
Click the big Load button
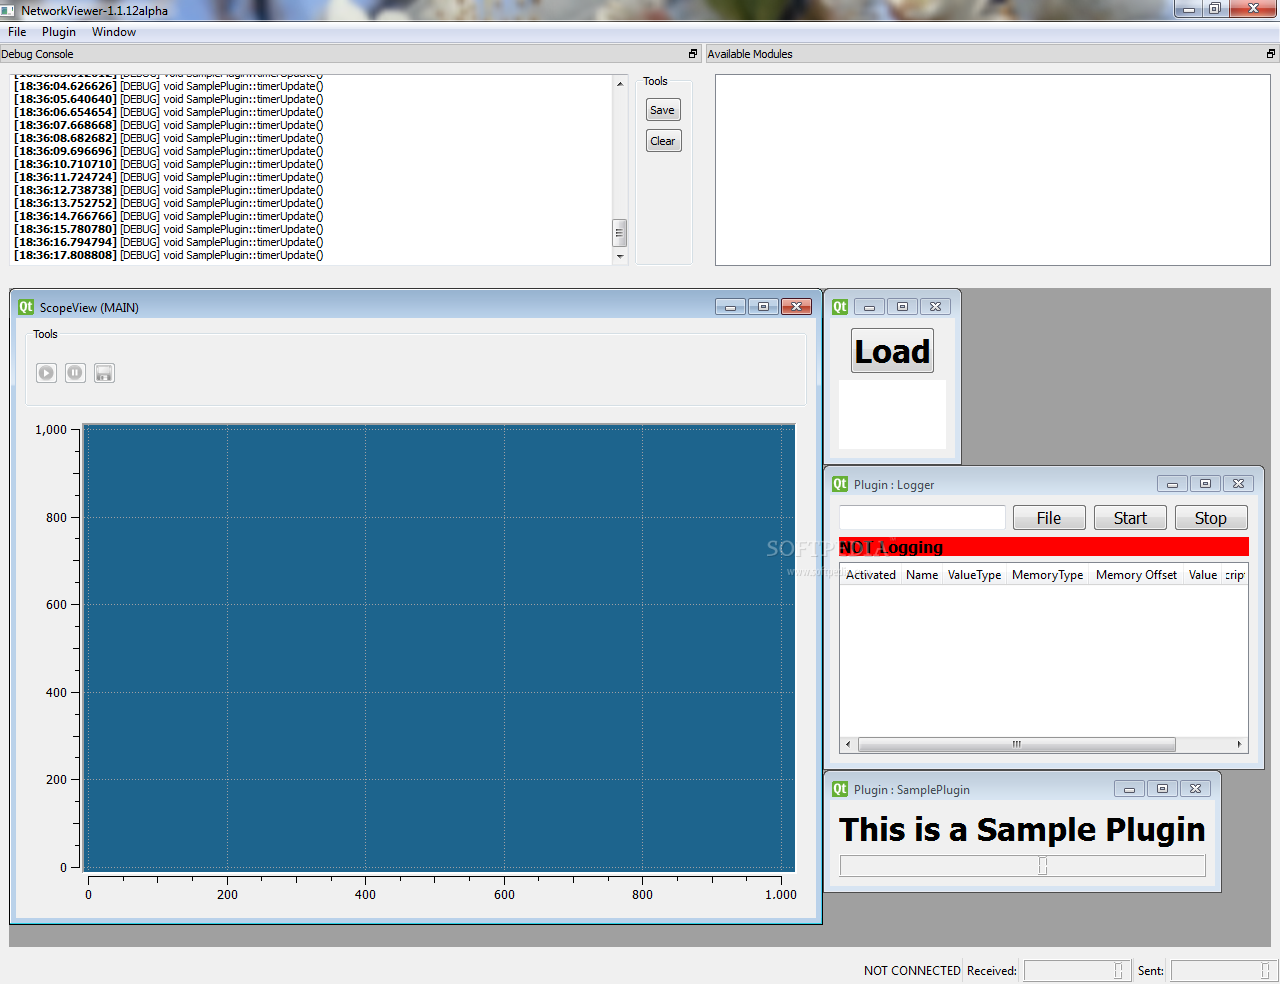click(892, 351)
